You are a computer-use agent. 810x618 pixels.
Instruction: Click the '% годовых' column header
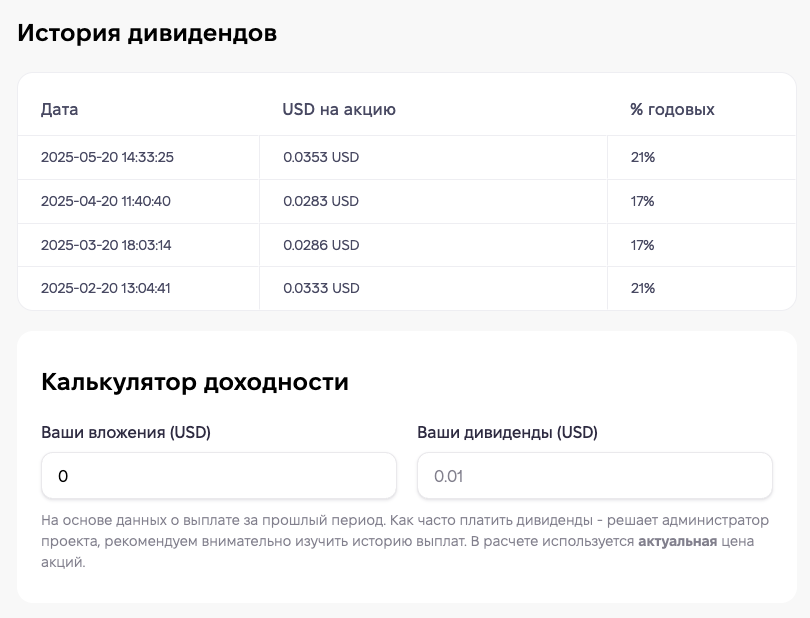point(672,109)
